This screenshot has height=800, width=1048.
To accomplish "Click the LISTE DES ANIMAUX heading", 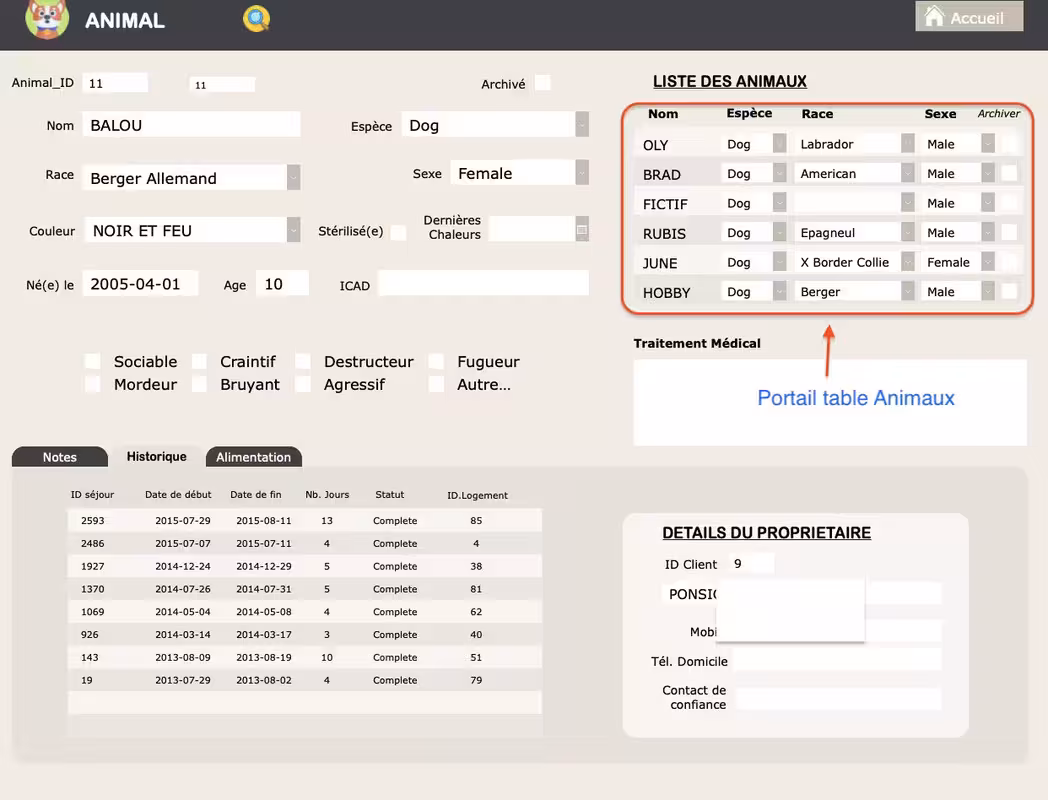I will point(729,81).
